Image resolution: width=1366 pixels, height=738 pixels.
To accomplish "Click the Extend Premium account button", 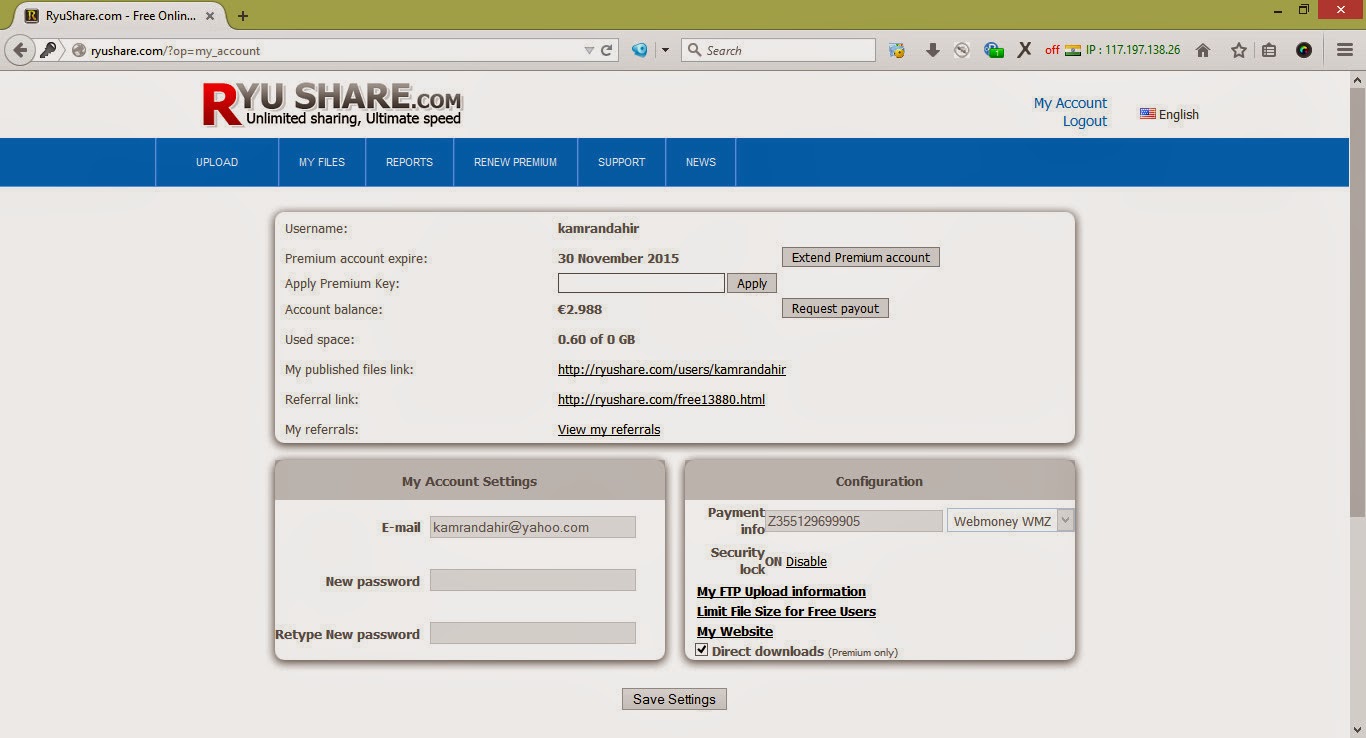I will [x=861, y=258].
